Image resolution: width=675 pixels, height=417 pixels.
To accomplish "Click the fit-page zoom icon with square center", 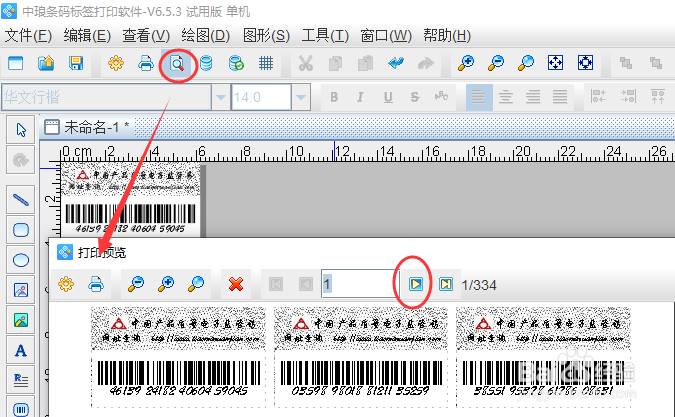I will click(585, 63).
